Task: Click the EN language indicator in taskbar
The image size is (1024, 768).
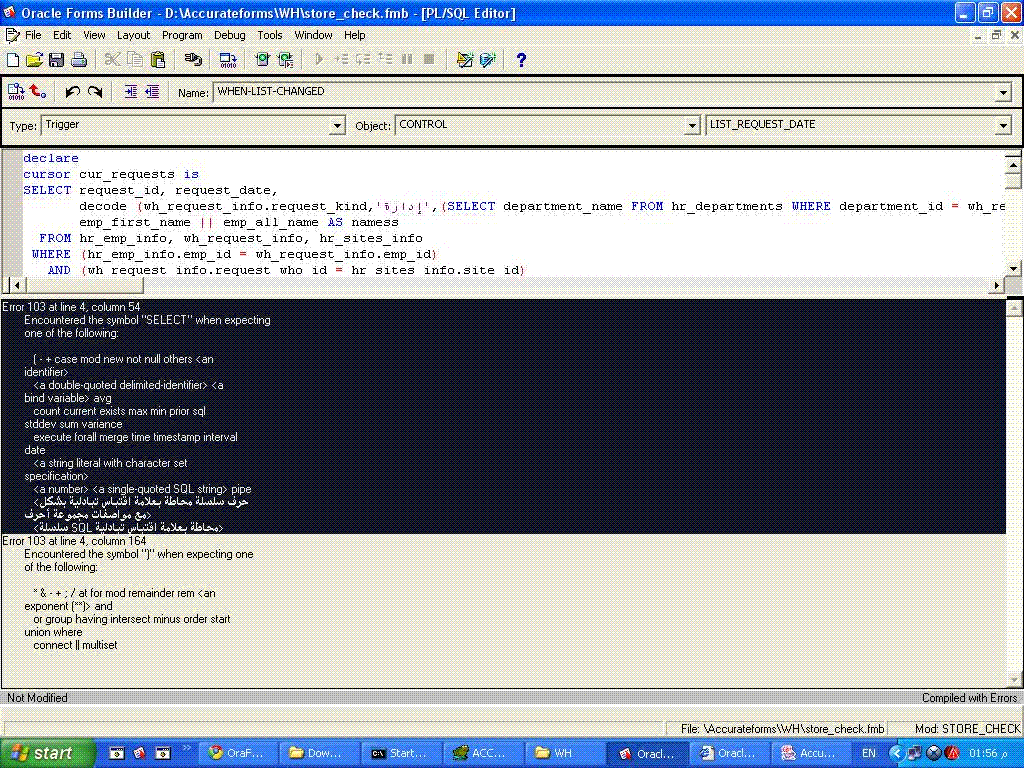Action: (x=869, y=754)
